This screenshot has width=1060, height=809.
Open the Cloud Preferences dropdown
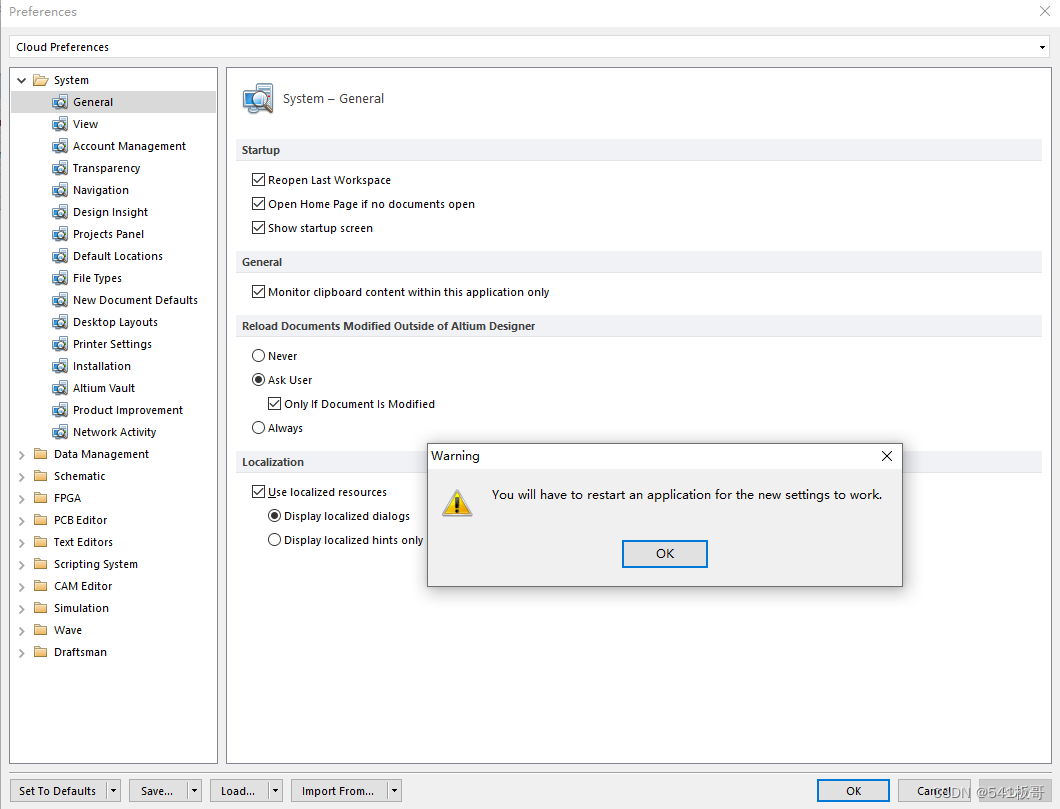(x=1043, y=47)
